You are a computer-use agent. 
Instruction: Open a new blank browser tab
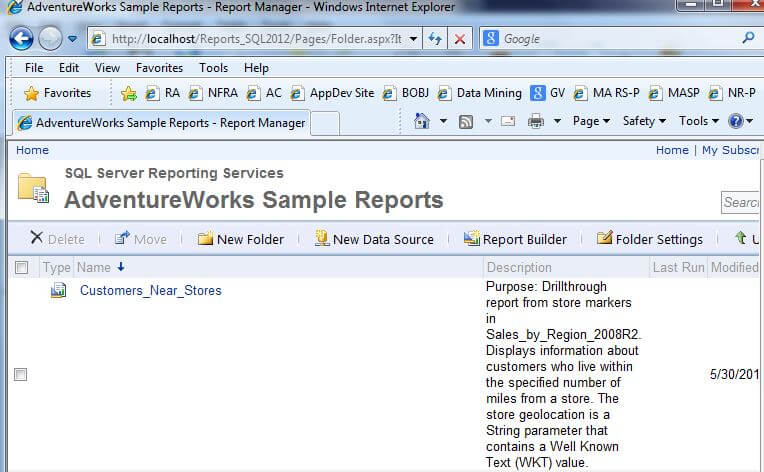325,123
